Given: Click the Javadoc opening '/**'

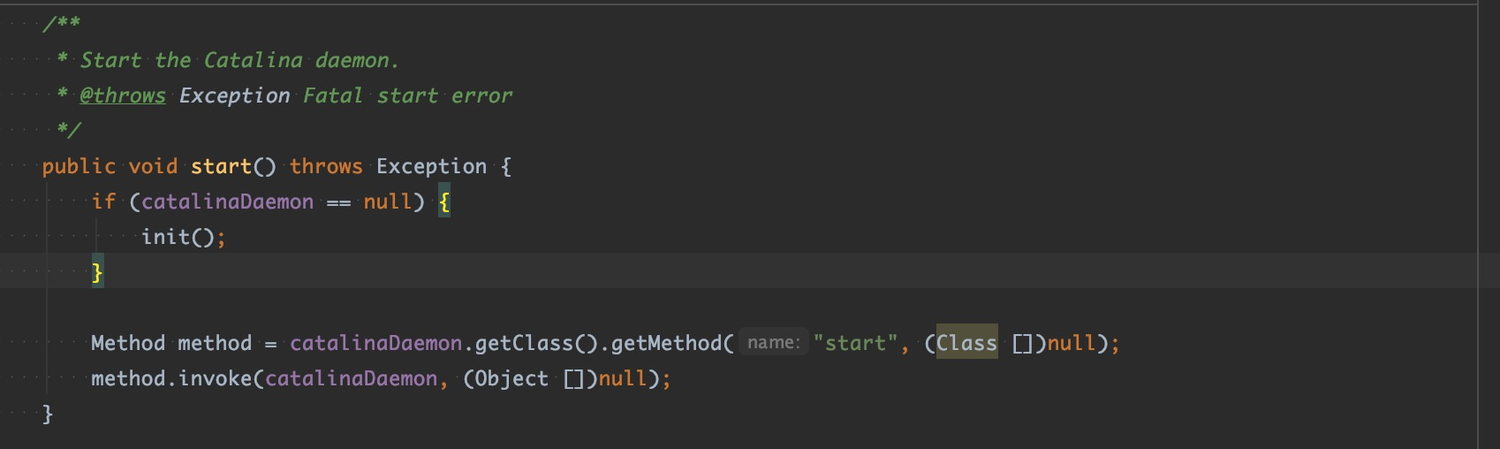Looking at the screenshot, I should 61,24.
